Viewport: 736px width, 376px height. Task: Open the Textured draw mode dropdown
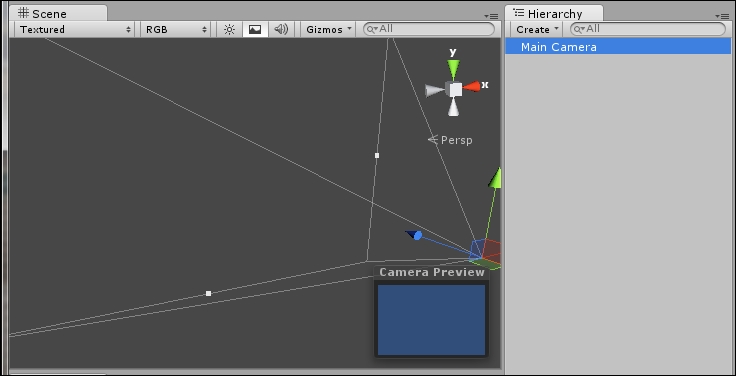click(x=74, y=29)
